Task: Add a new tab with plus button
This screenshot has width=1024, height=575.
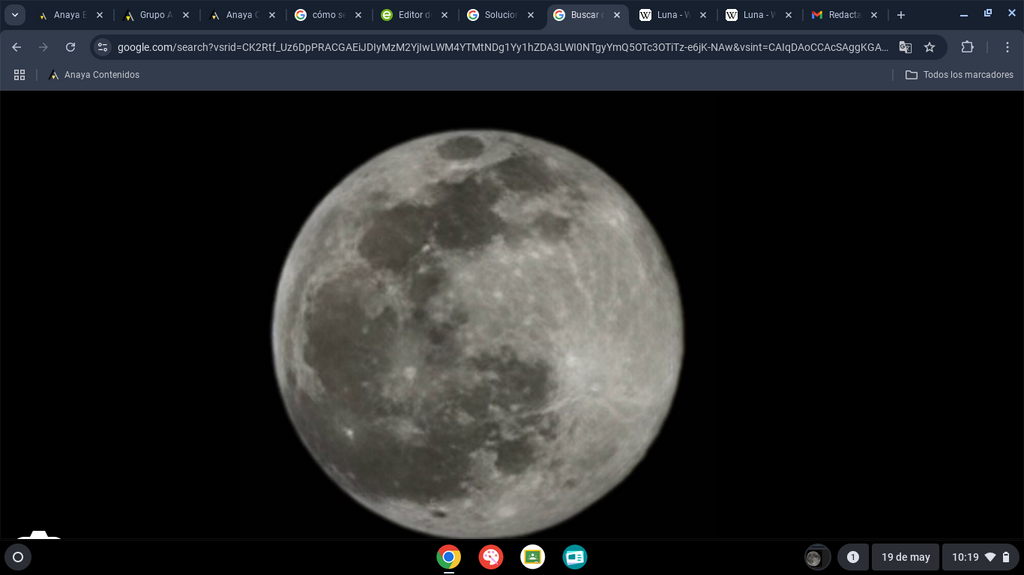Action: (901, 15)
